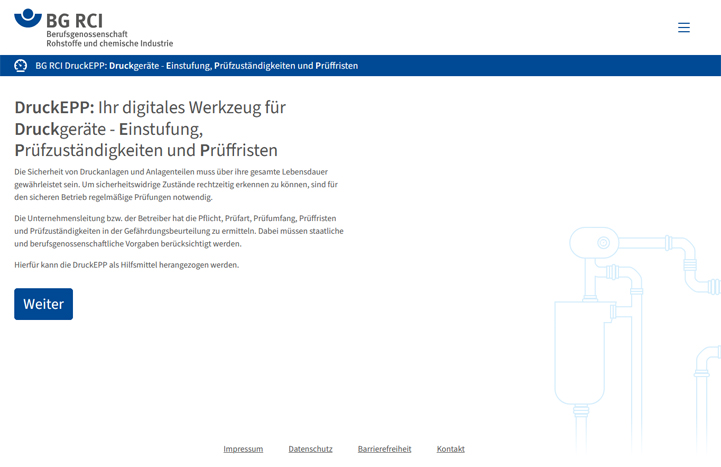721x467 pixels.
Task: Open the Impressum footer link
Action: [x=243, y=449]
